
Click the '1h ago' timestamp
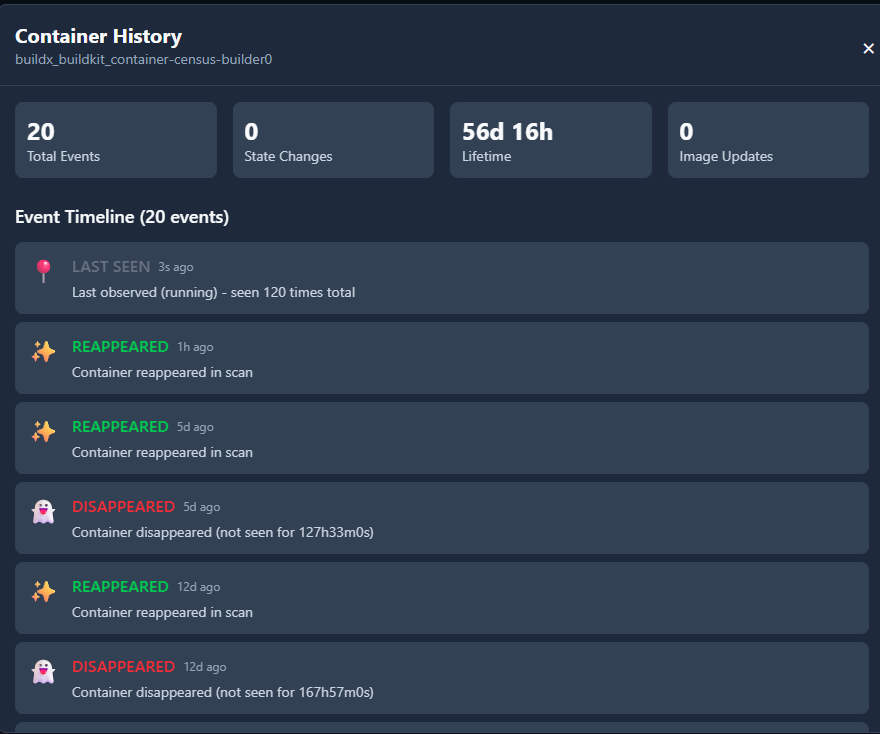pos(195,347)
